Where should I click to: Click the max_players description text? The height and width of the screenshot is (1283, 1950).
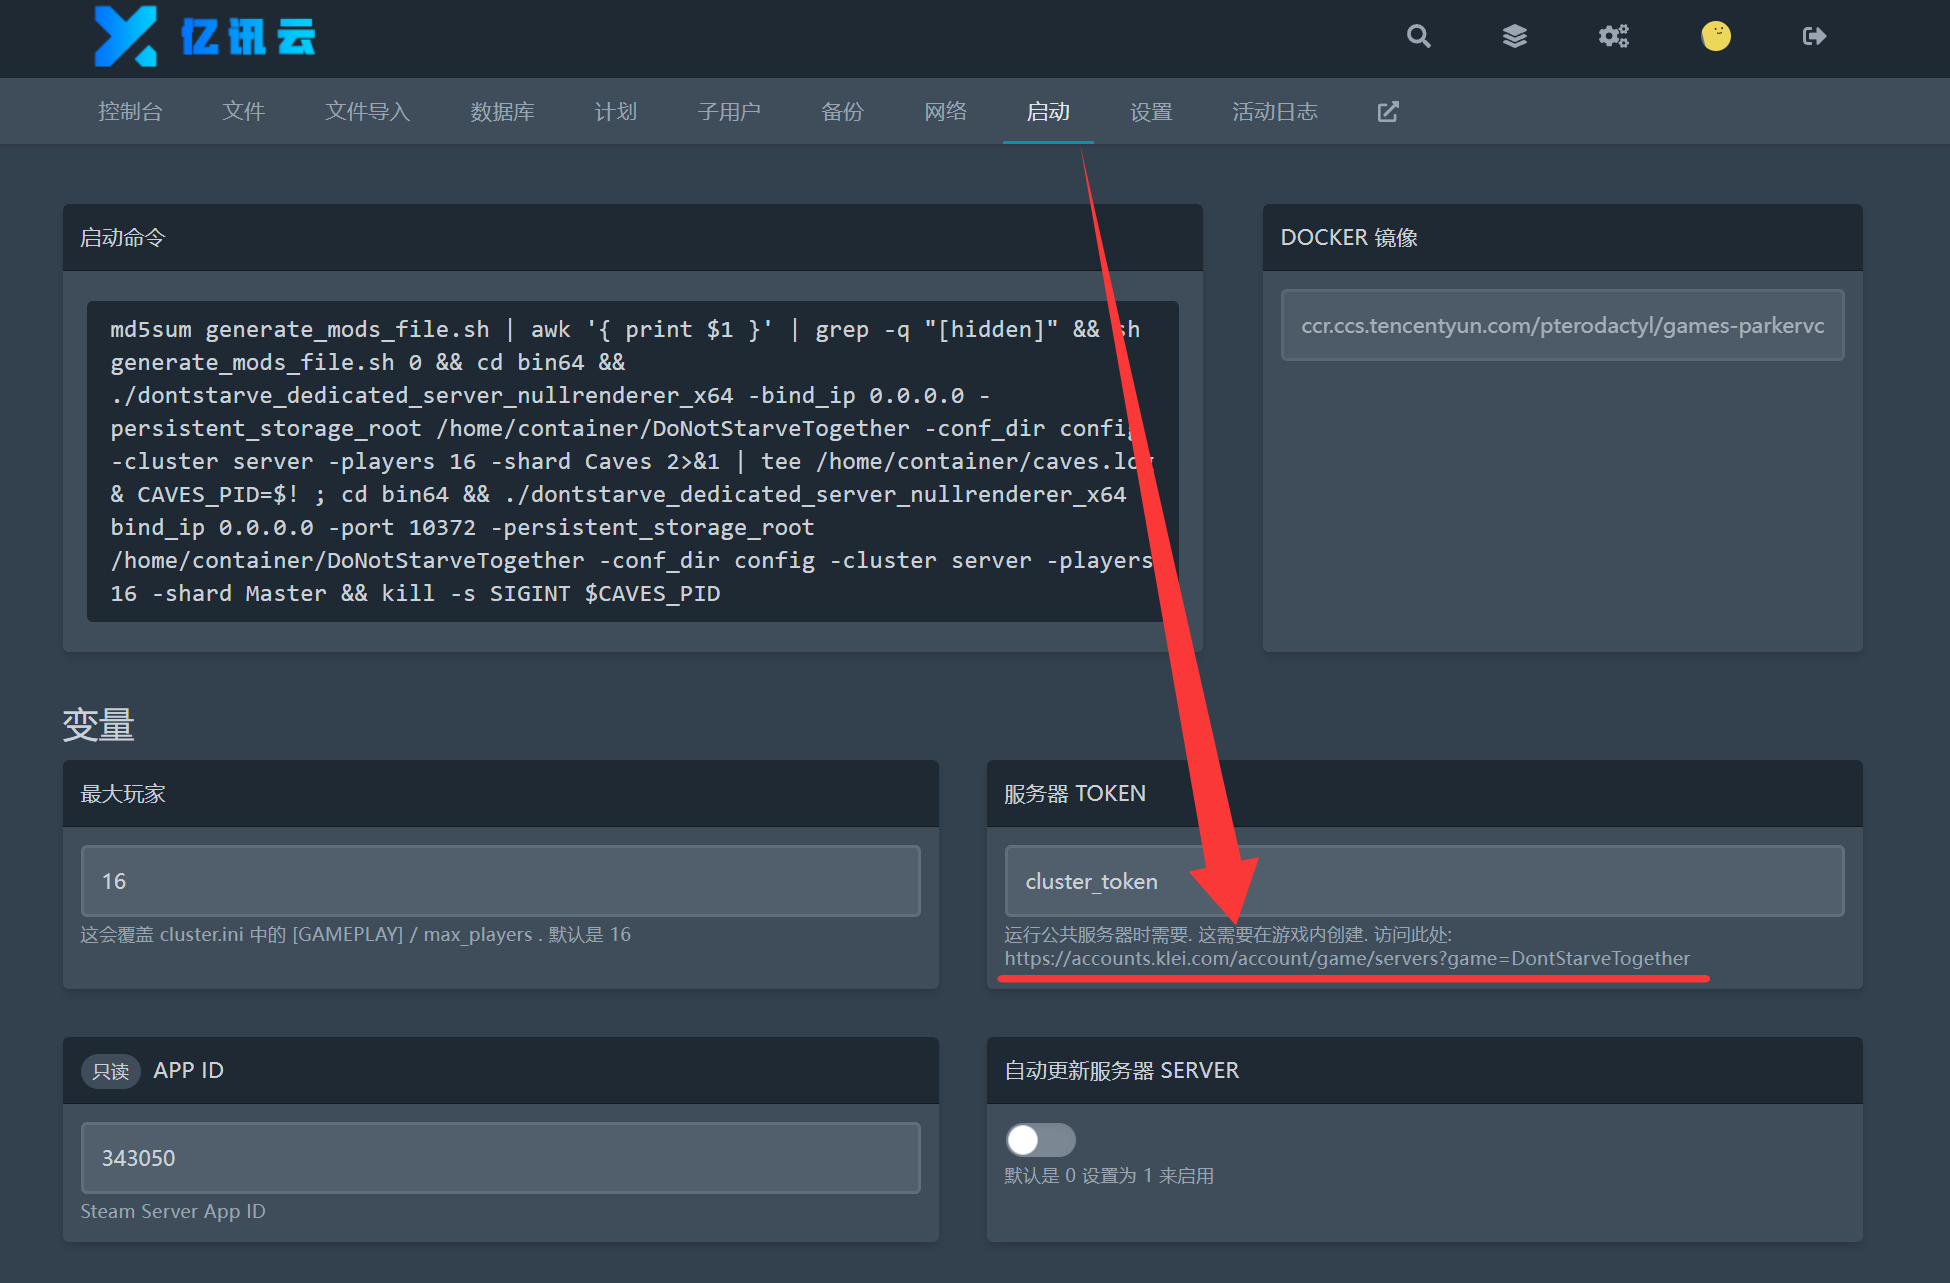click(355, 934)
